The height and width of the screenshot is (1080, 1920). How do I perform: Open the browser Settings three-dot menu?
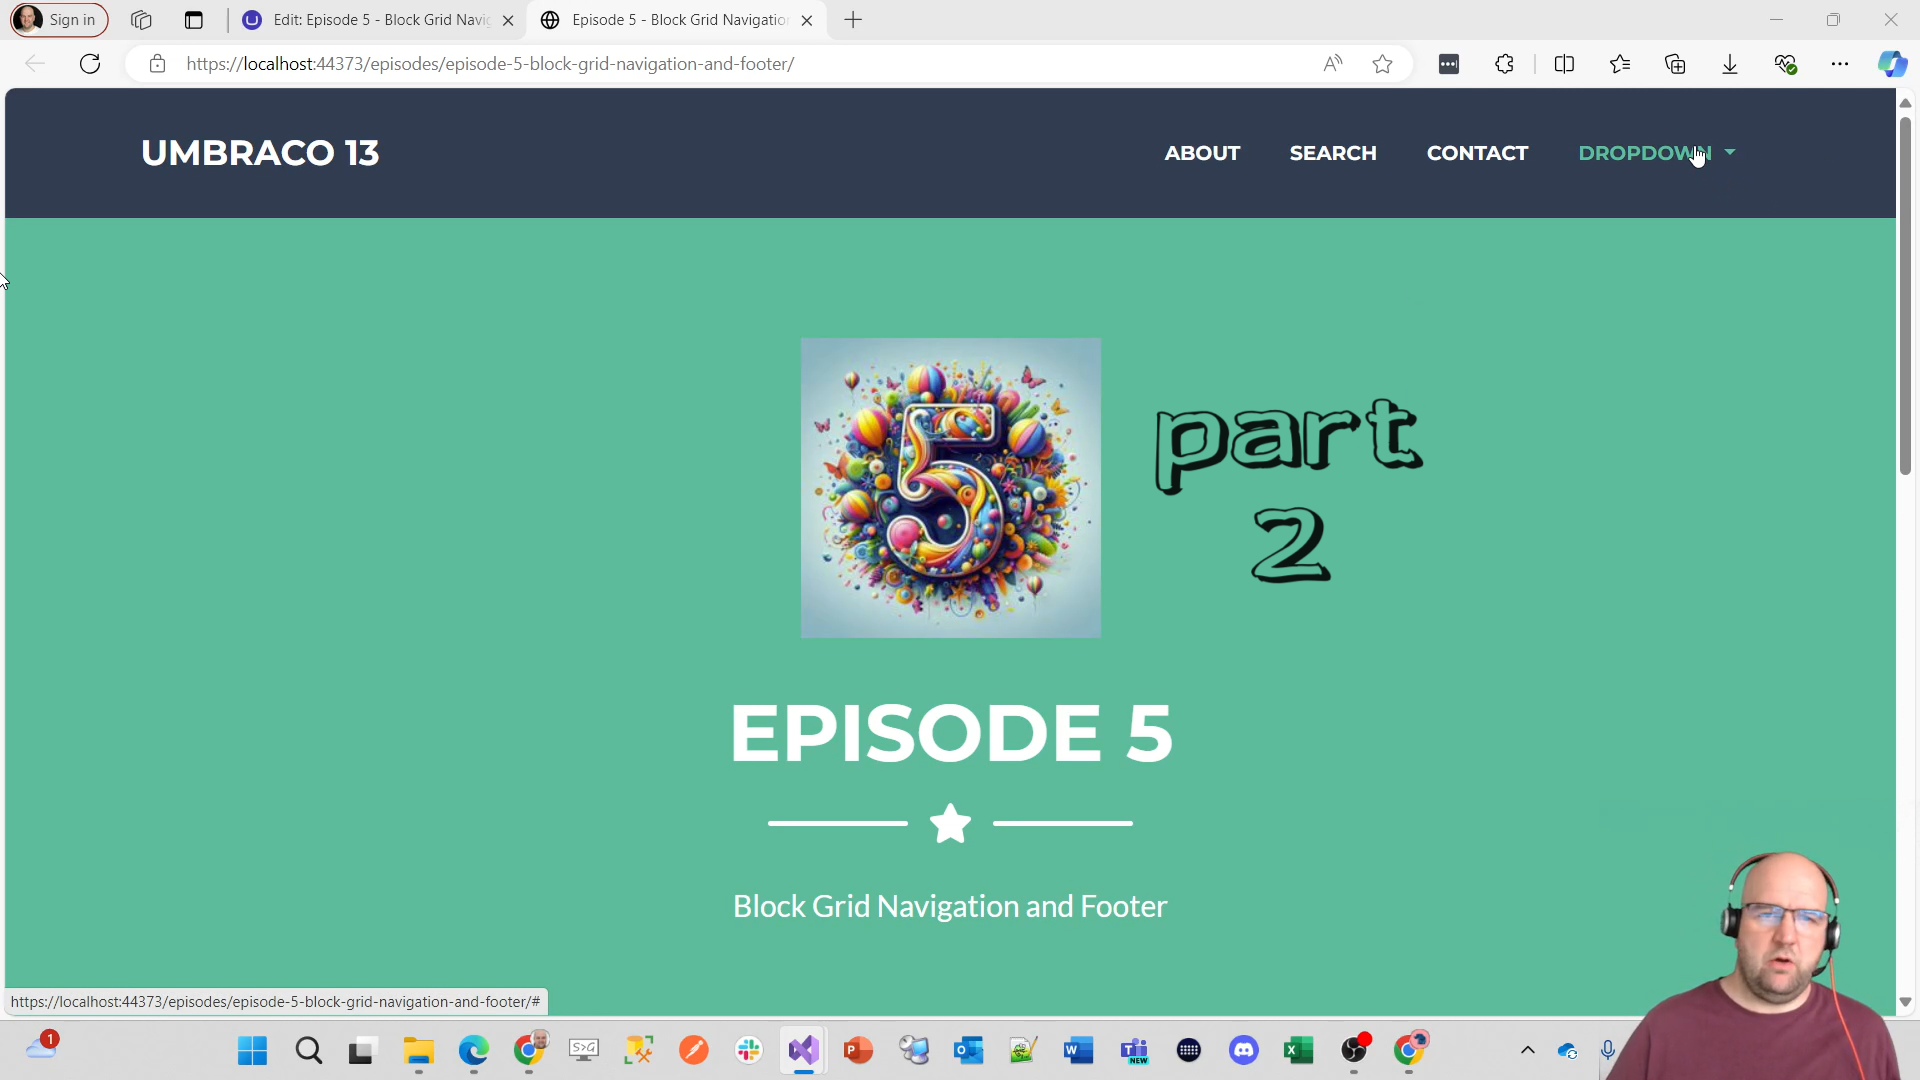[1840, 63]
